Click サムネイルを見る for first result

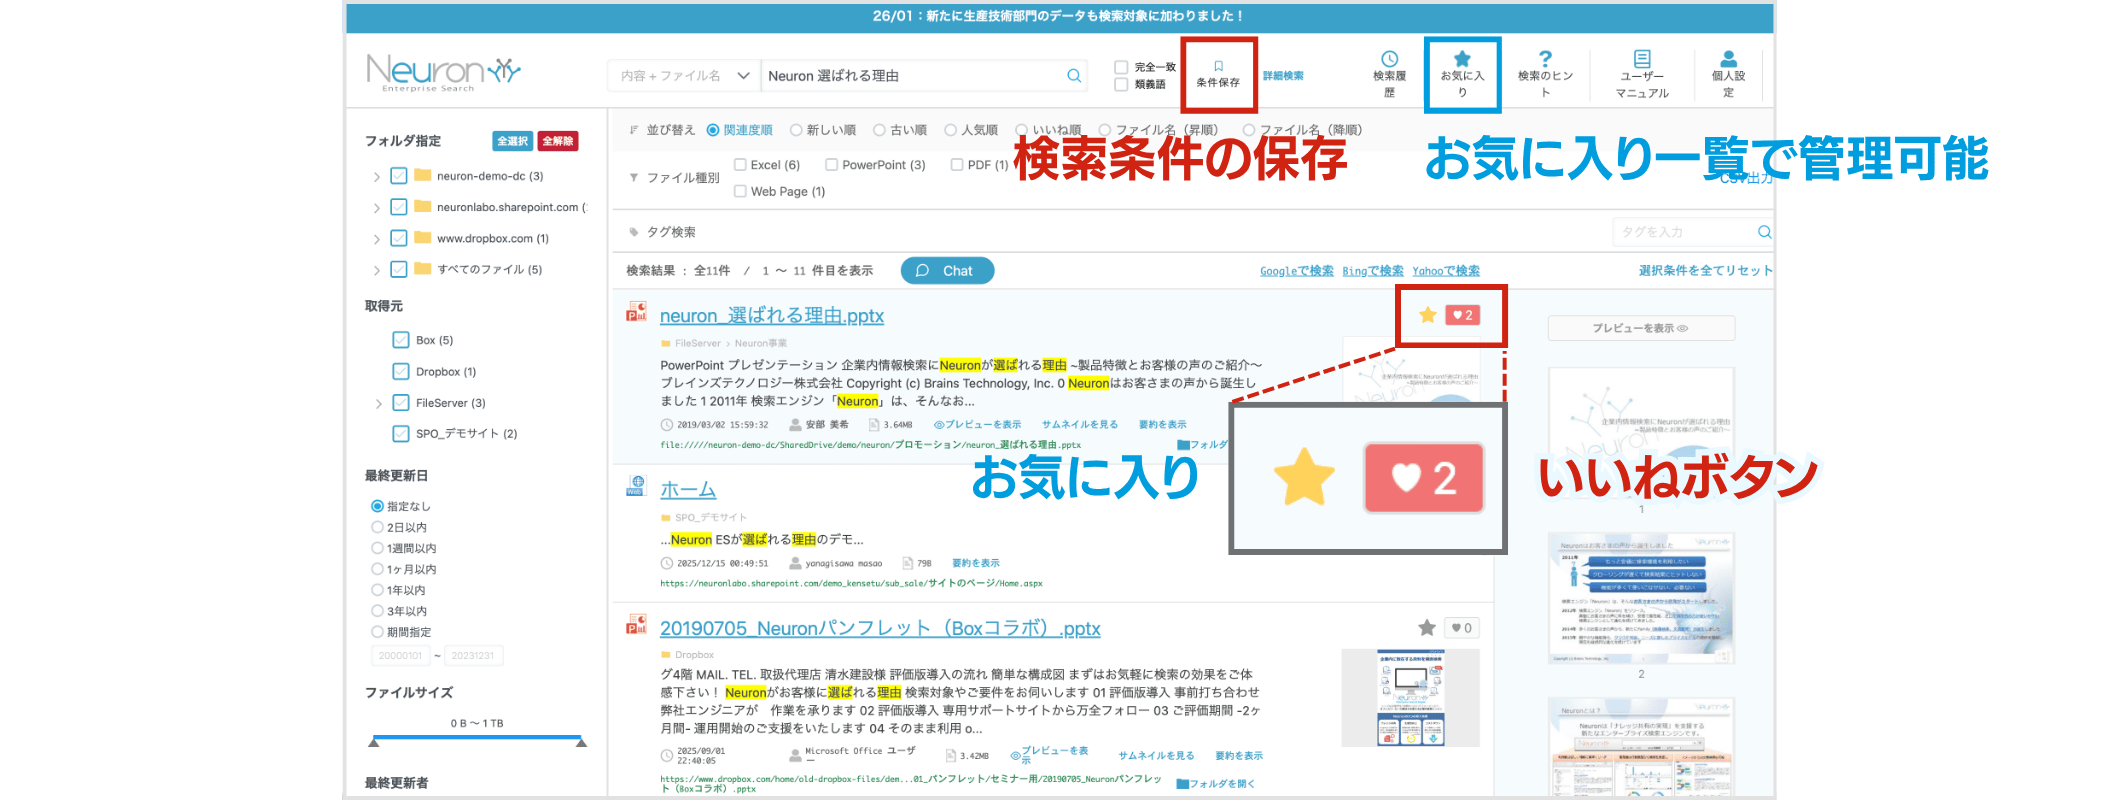1080,425
